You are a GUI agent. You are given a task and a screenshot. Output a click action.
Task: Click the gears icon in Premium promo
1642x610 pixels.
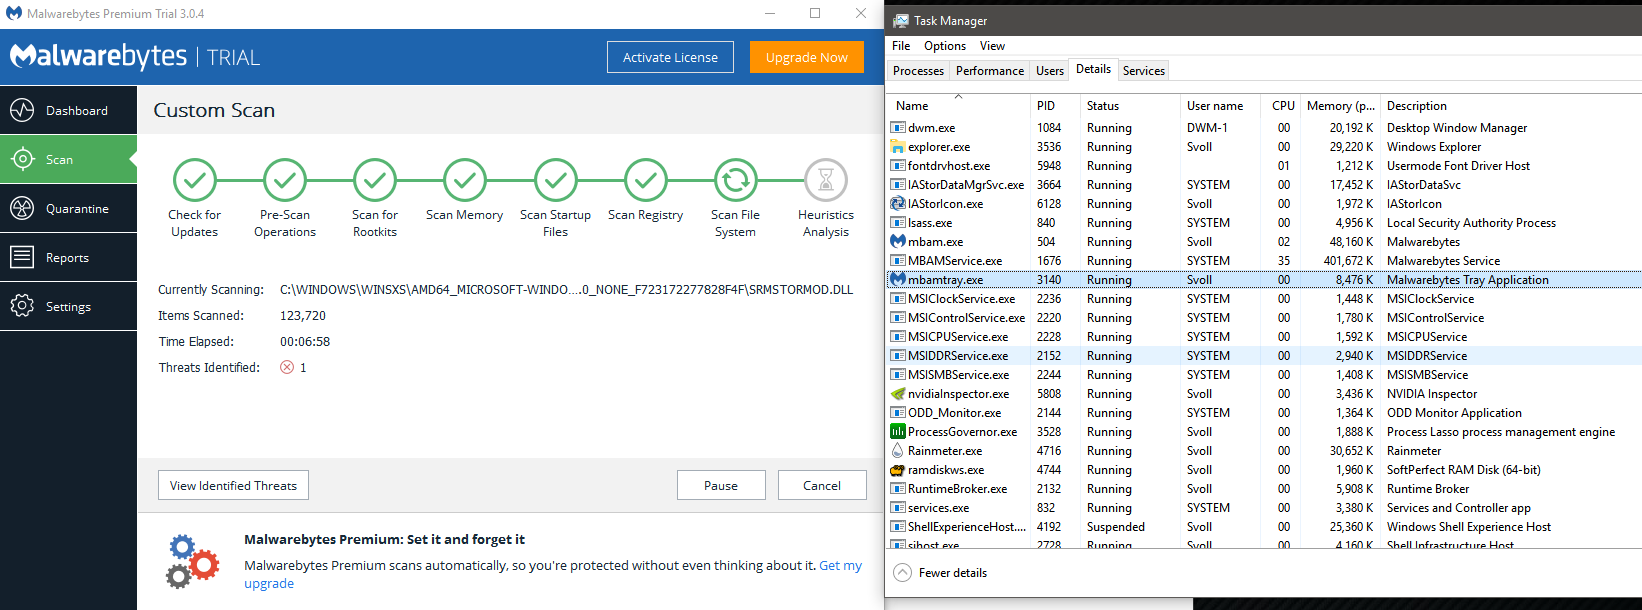point(192,561)
